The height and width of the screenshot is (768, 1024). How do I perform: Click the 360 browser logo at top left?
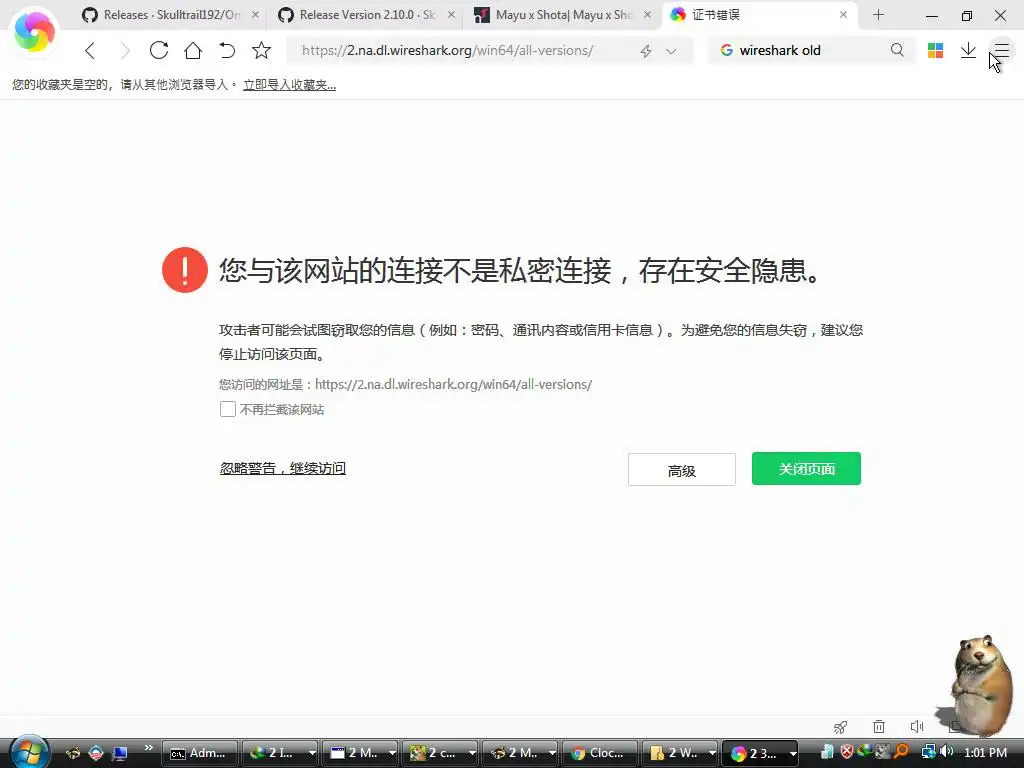pos(34,31)
